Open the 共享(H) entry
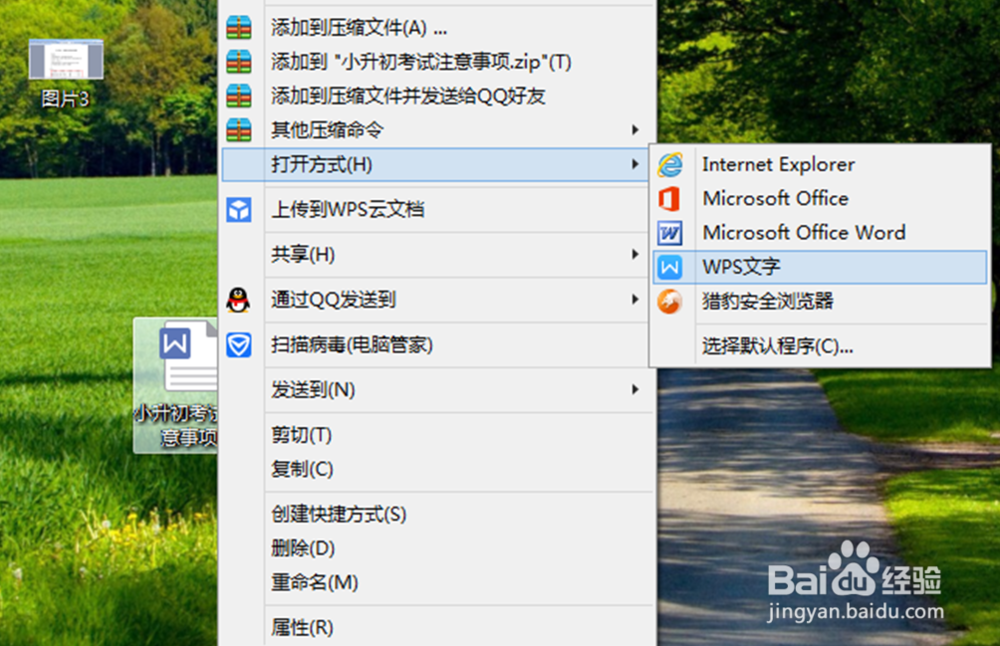 [x=438, y=254]
